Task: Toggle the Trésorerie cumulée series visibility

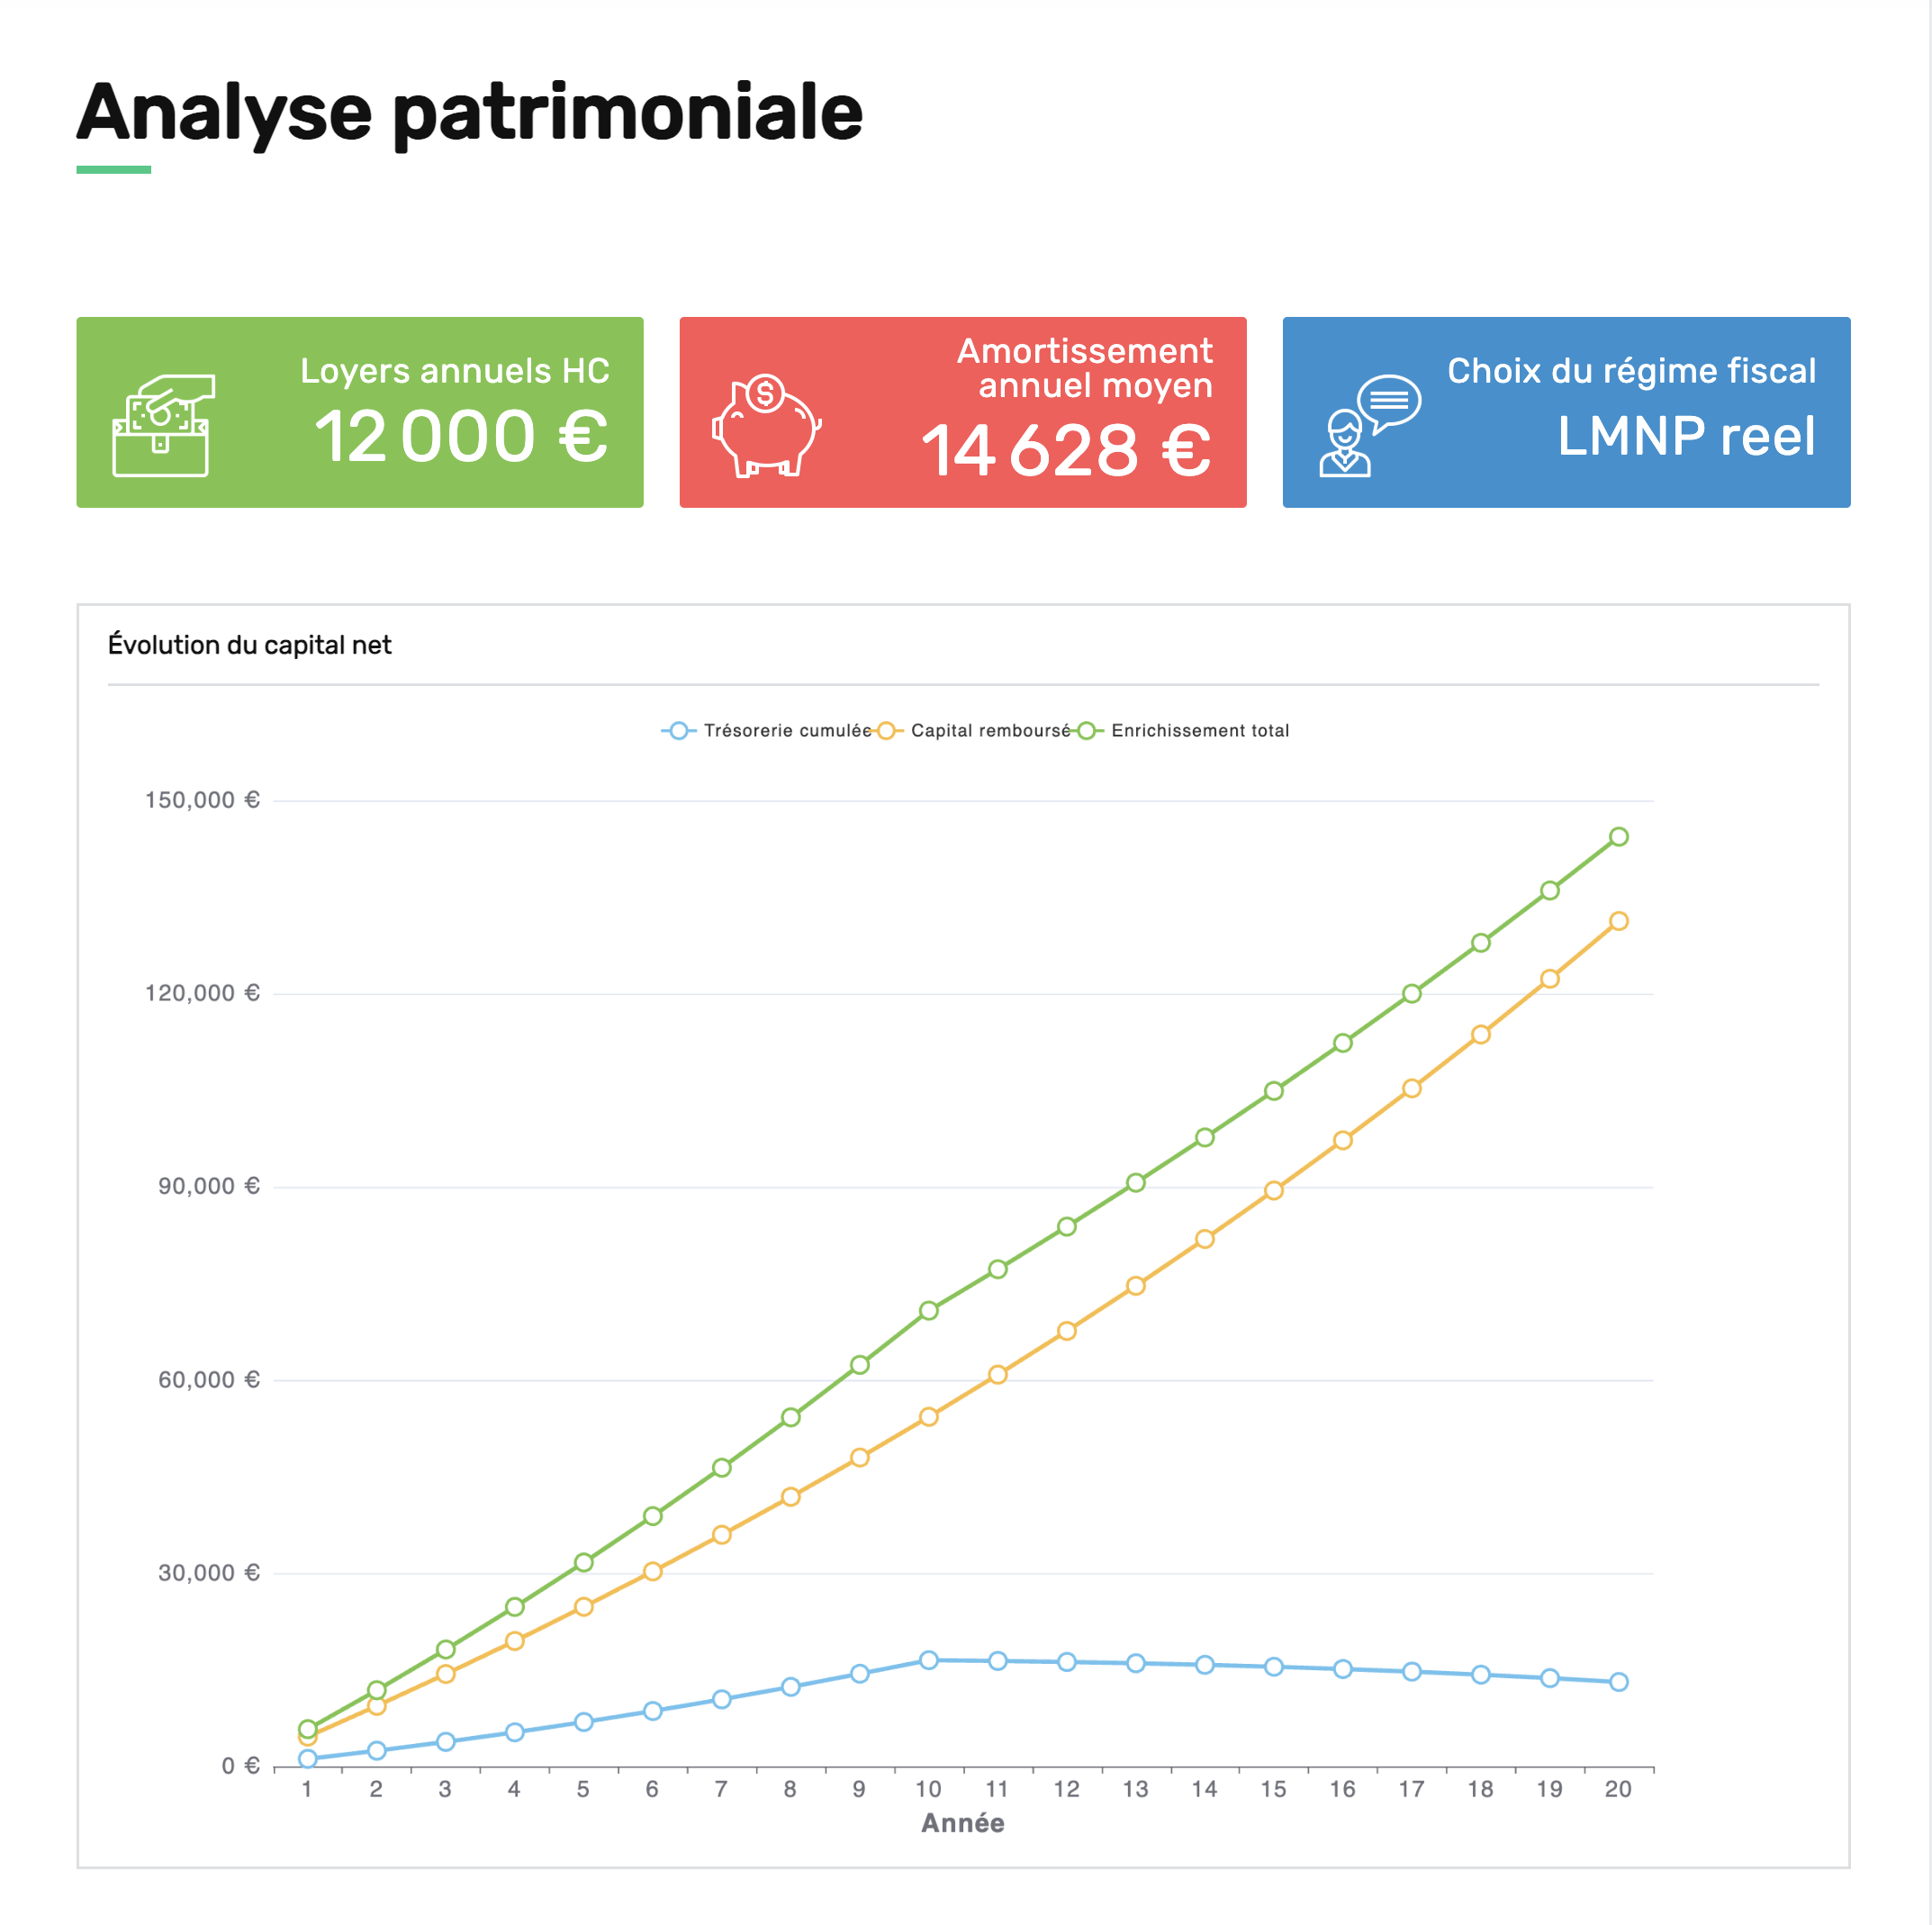Action: click(x=789, y=731)
